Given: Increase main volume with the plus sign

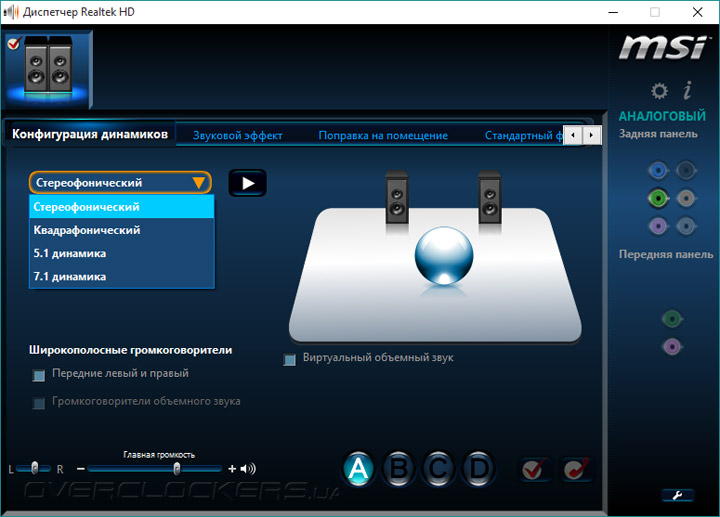Looking at the screenshot, I should [232, 469].
